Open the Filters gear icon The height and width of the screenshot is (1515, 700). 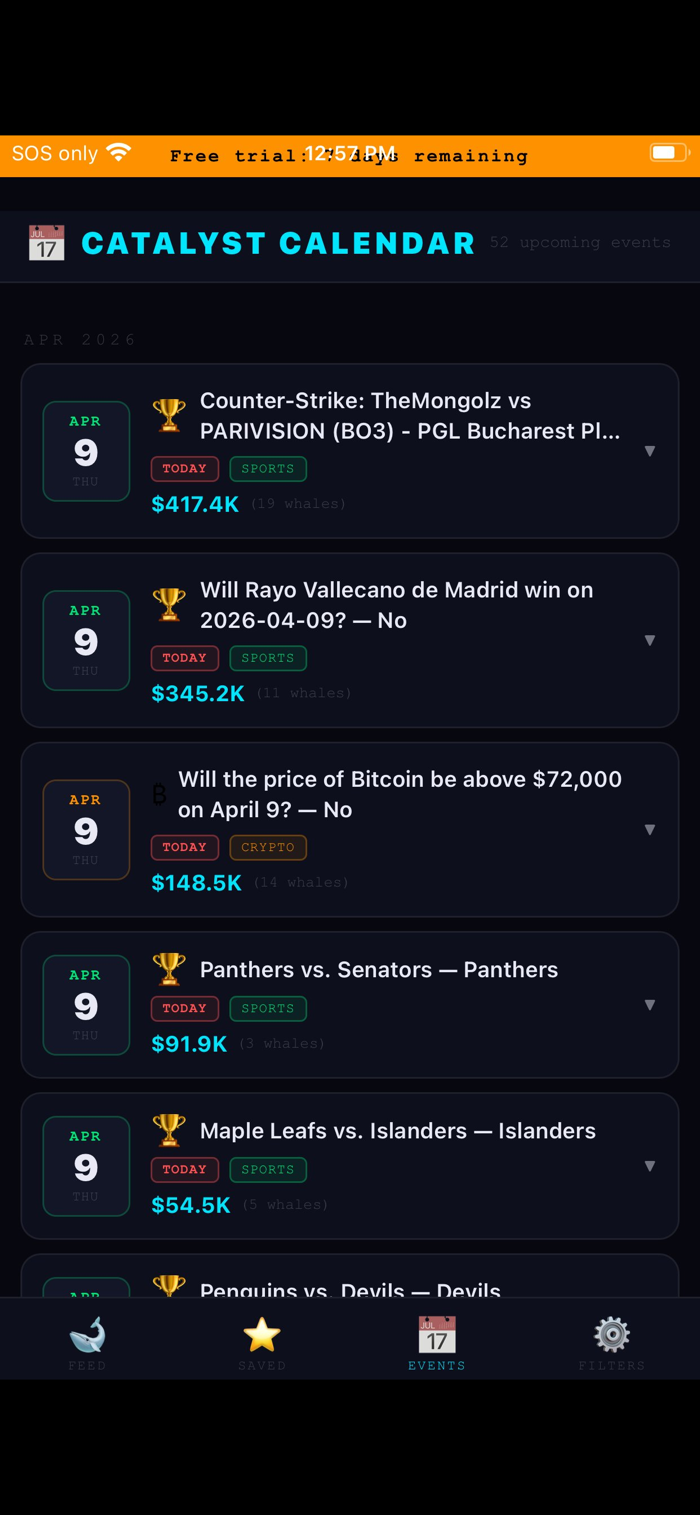pyautogui.click(x=612, y=1338)
